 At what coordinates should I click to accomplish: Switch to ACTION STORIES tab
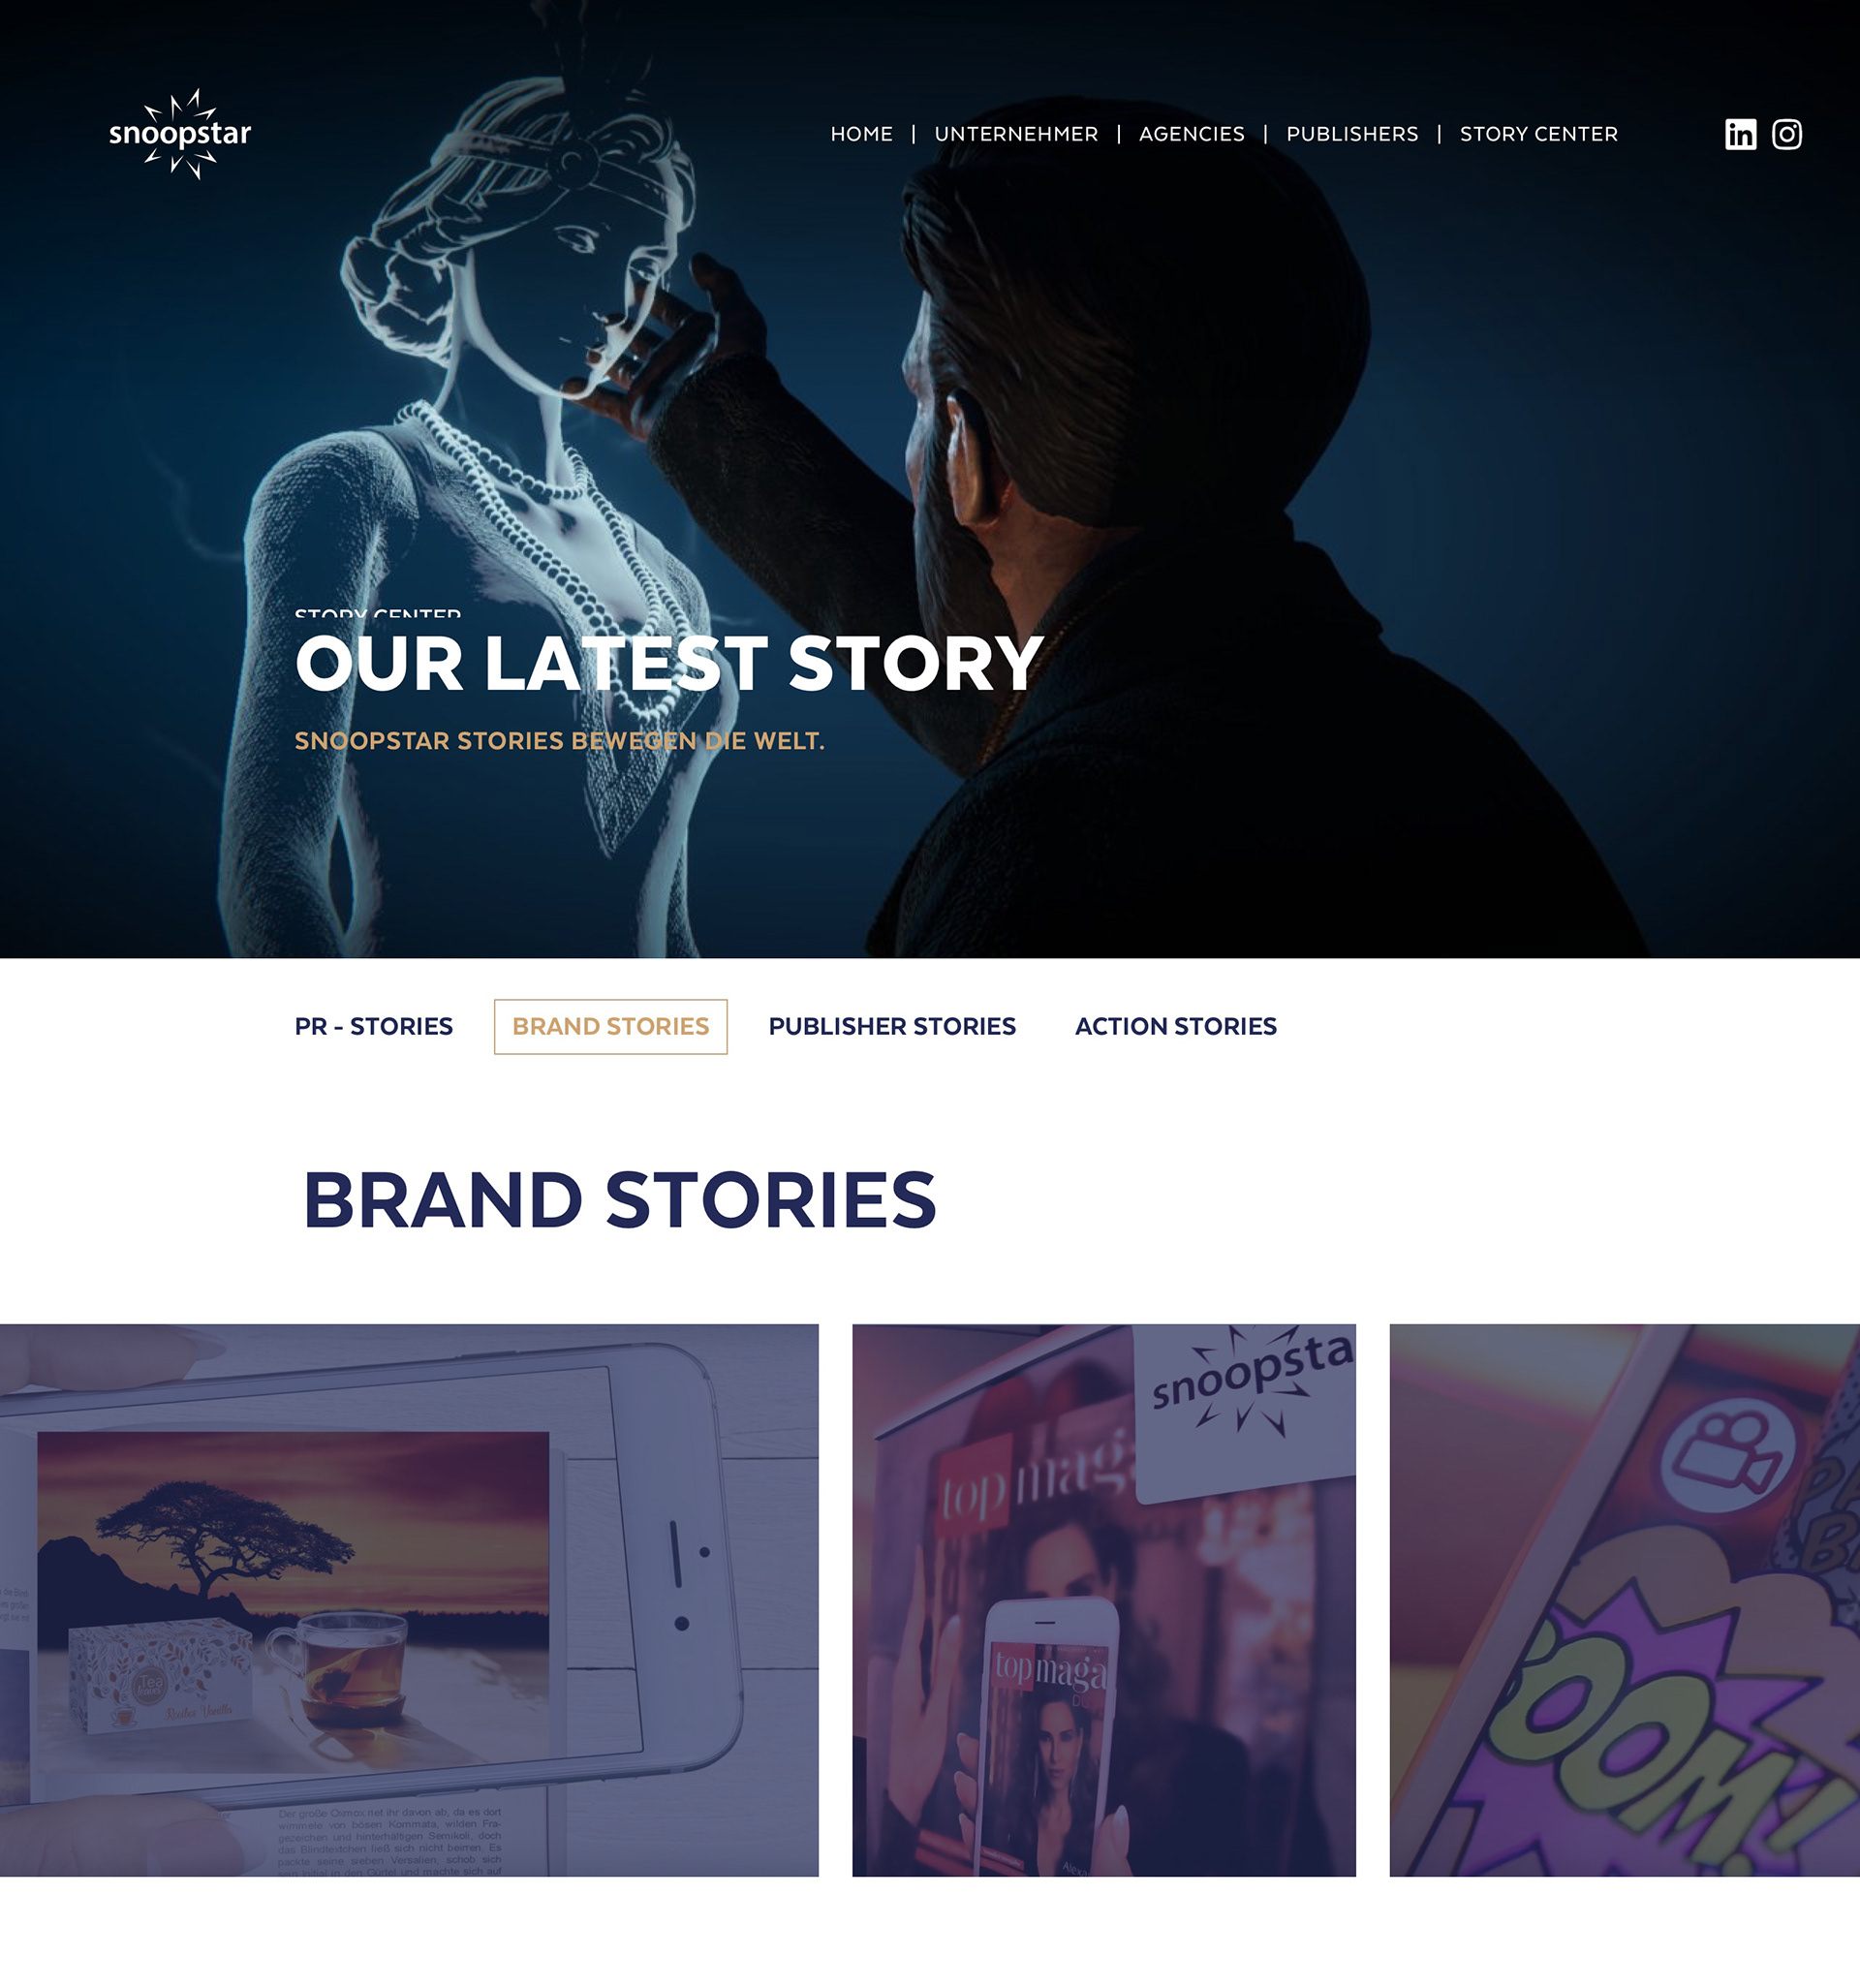point(1176,1026)
